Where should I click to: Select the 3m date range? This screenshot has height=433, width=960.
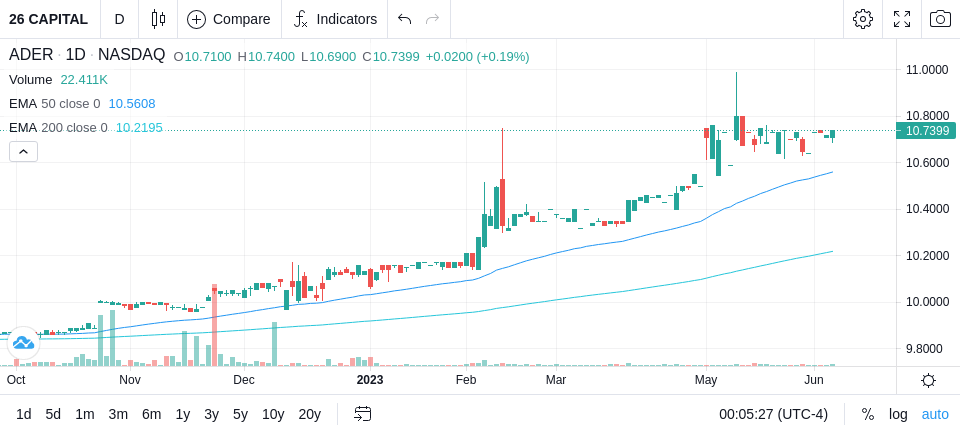118,415
